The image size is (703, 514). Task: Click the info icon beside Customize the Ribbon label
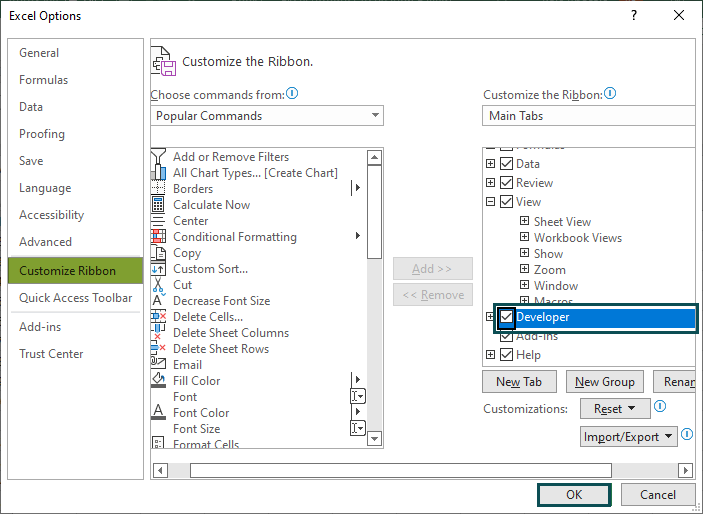(x=610, y=93)
